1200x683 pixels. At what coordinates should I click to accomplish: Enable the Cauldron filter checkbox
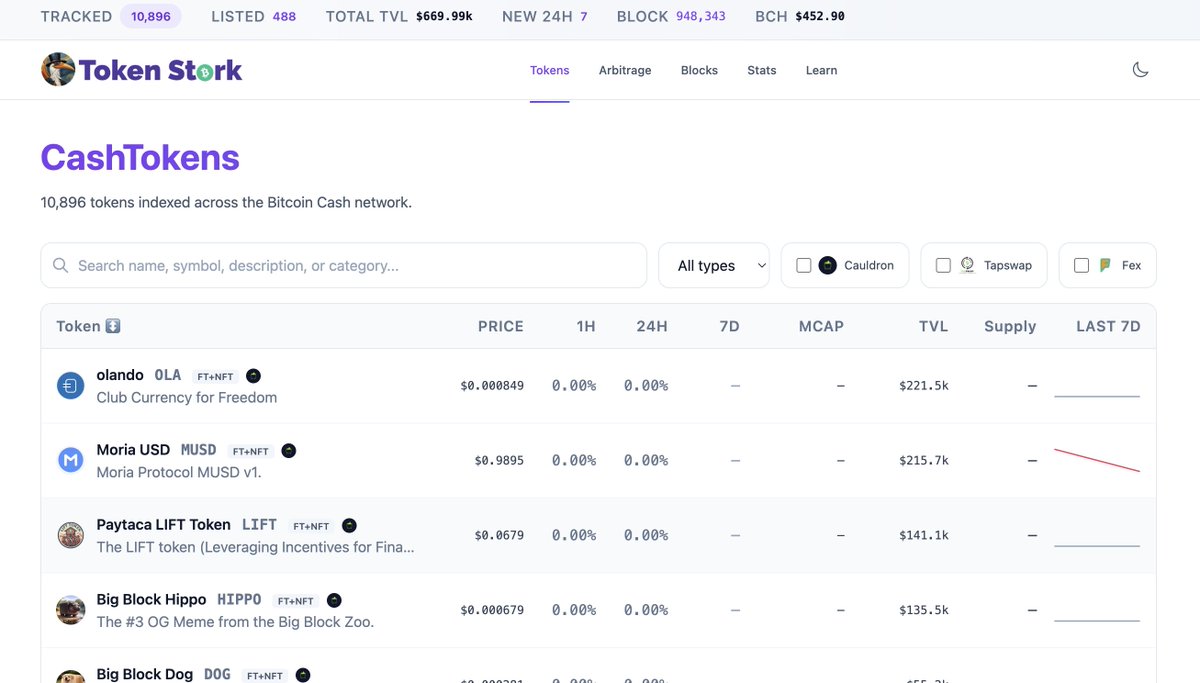point(803,265)
